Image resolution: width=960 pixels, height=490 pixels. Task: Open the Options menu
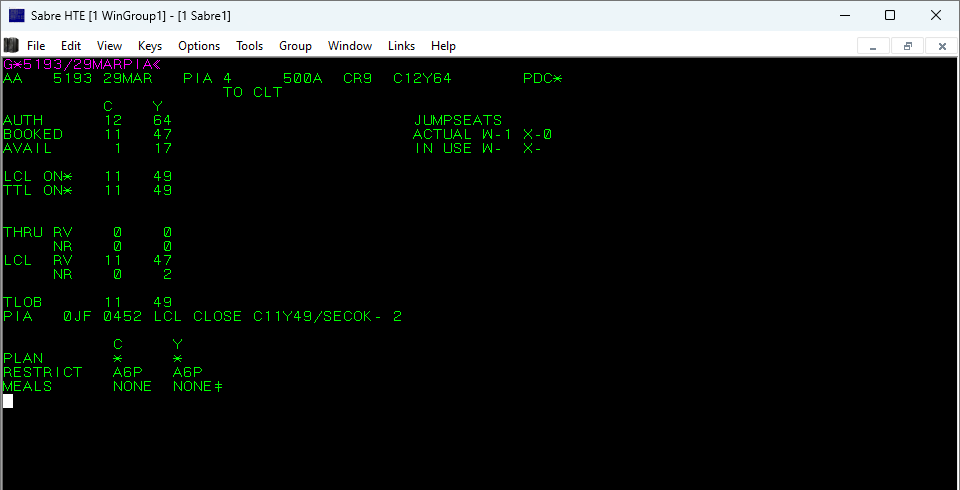199,46
